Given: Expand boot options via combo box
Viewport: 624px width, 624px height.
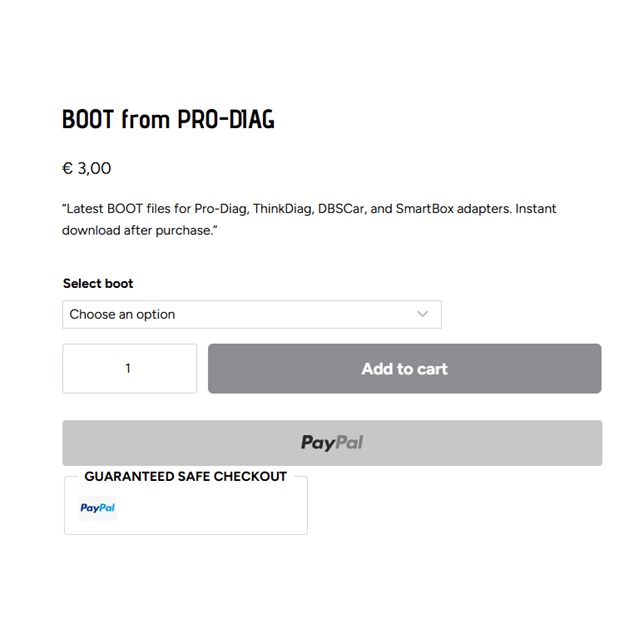Looking at the screenshot, I should click(300, 314).
